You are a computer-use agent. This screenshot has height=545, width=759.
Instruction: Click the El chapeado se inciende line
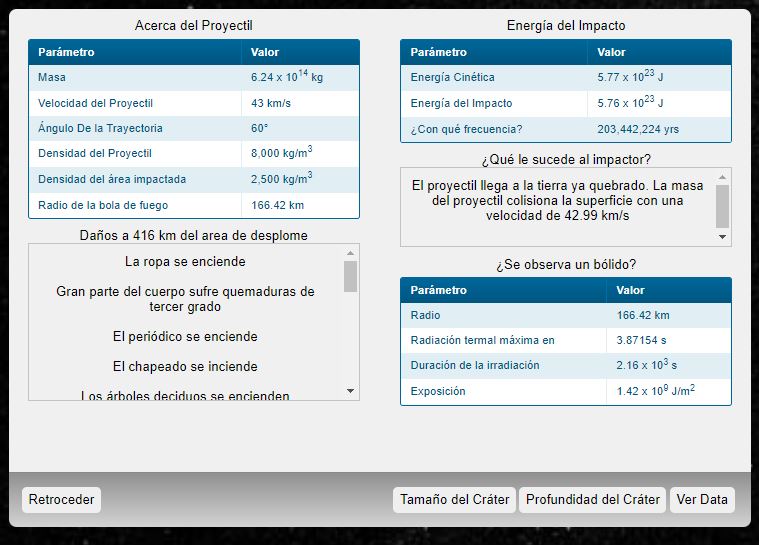pos(185,366)
